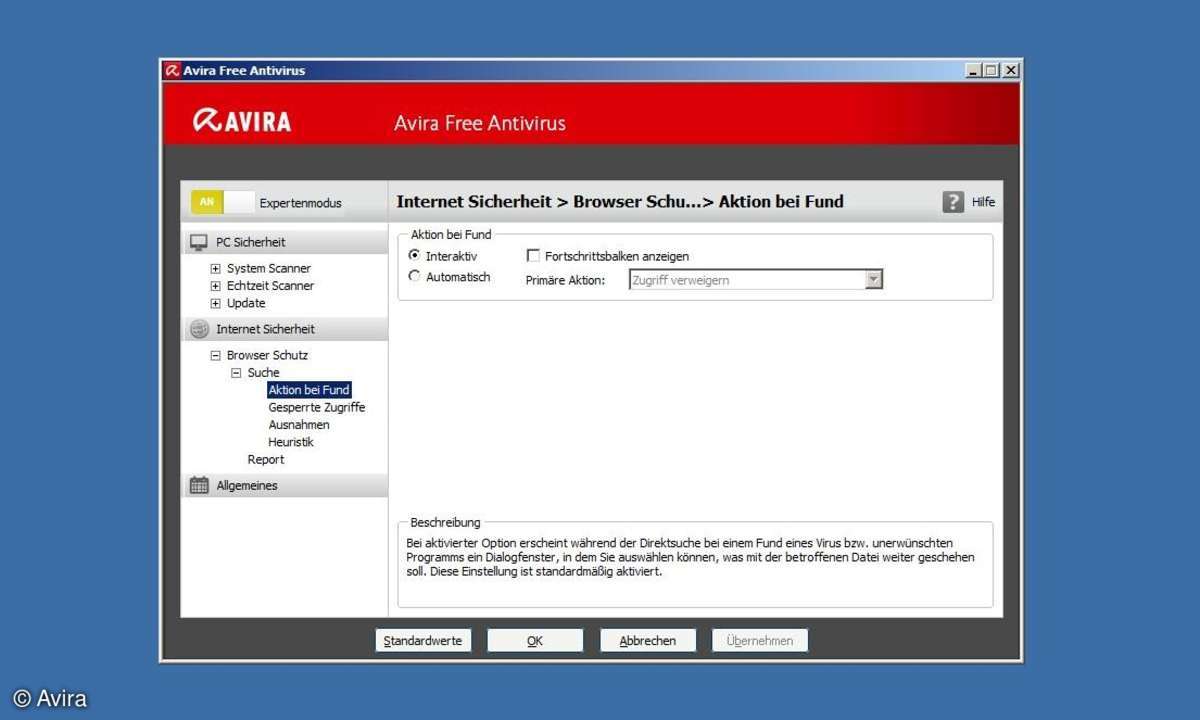Viewport: 1200px width, 720px height.
Task: Open the PC Sicherheit section
Action: pyautogui.click(x=284, y=242)
